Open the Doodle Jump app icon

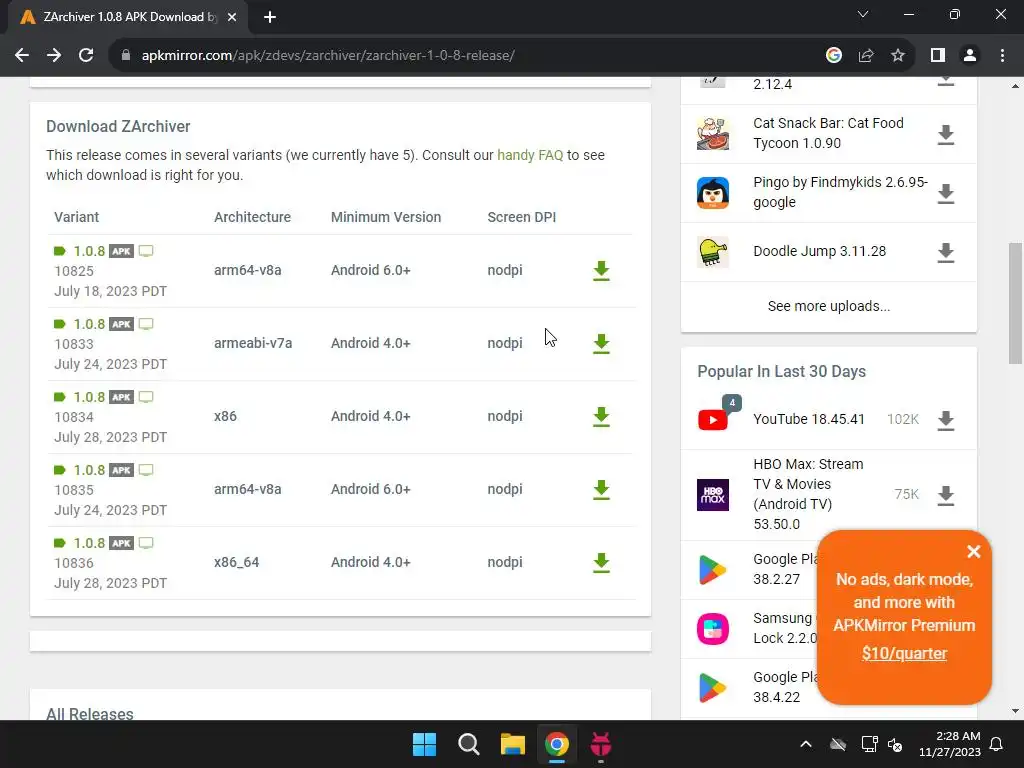[712, 252]
